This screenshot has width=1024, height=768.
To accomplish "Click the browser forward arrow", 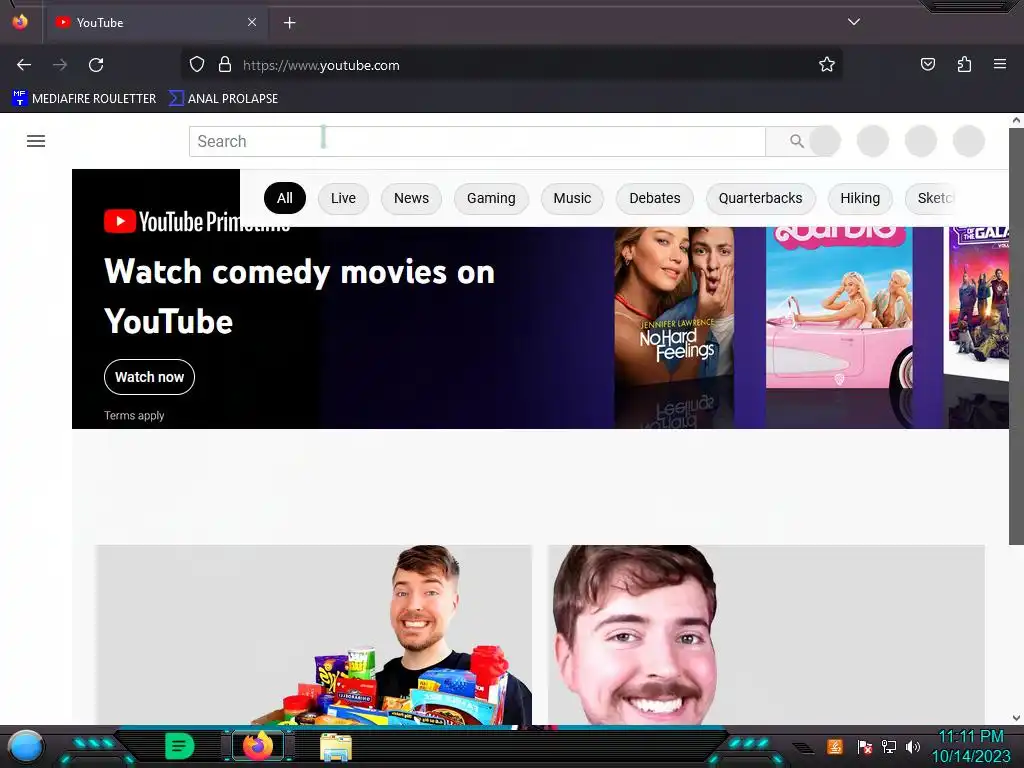I will (60, 65).
